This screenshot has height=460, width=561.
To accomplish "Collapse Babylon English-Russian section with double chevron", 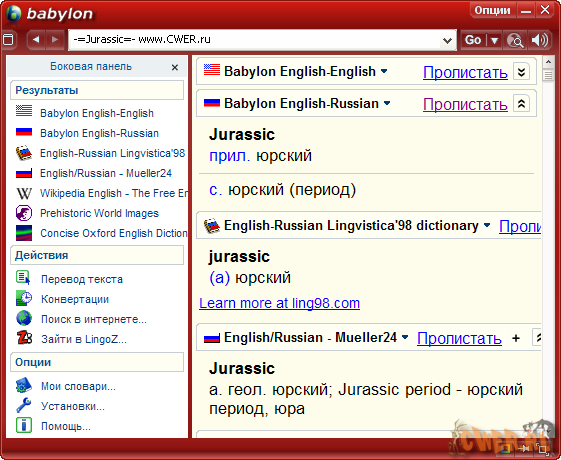I will pyautogui.click(x=521, y=104).
